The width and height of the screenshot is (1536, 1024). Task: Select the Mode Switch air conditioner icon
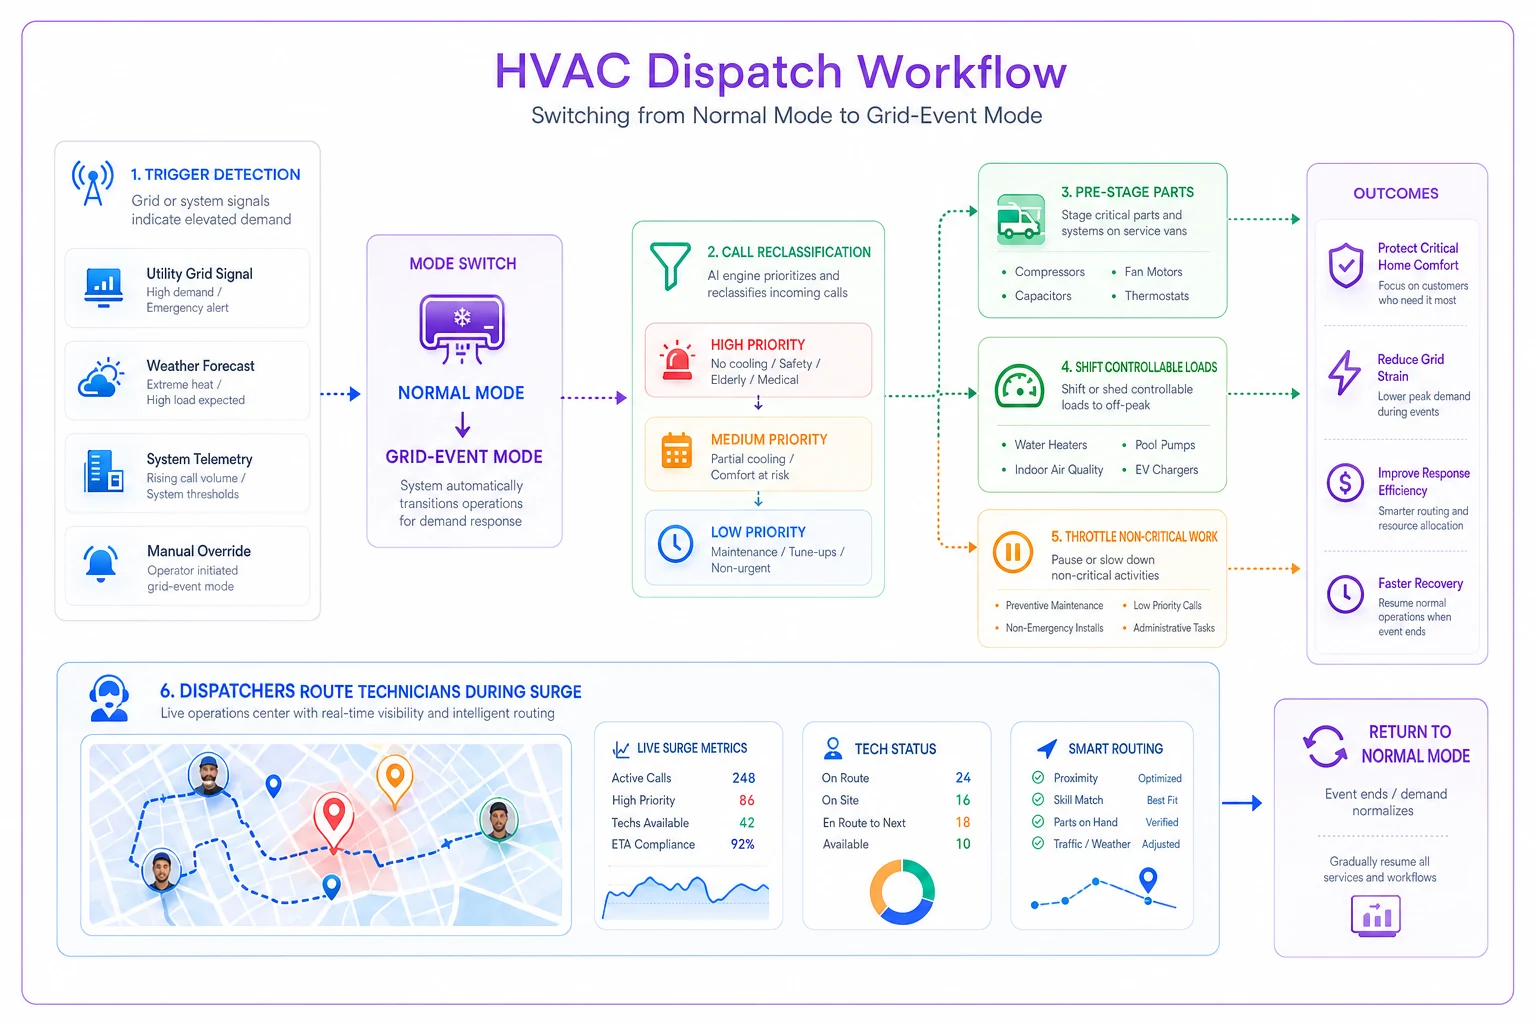462,329
